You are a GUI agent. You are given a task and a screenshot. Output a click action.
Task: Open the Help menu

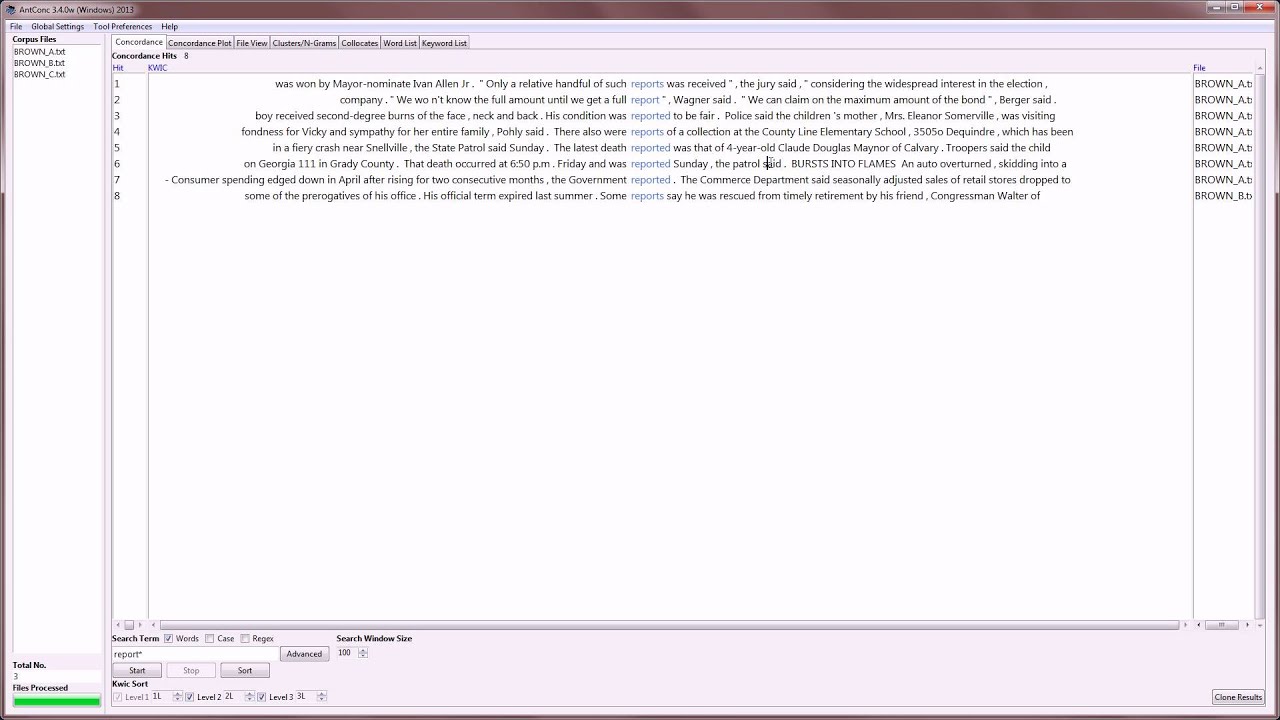(x=170, y=27)
